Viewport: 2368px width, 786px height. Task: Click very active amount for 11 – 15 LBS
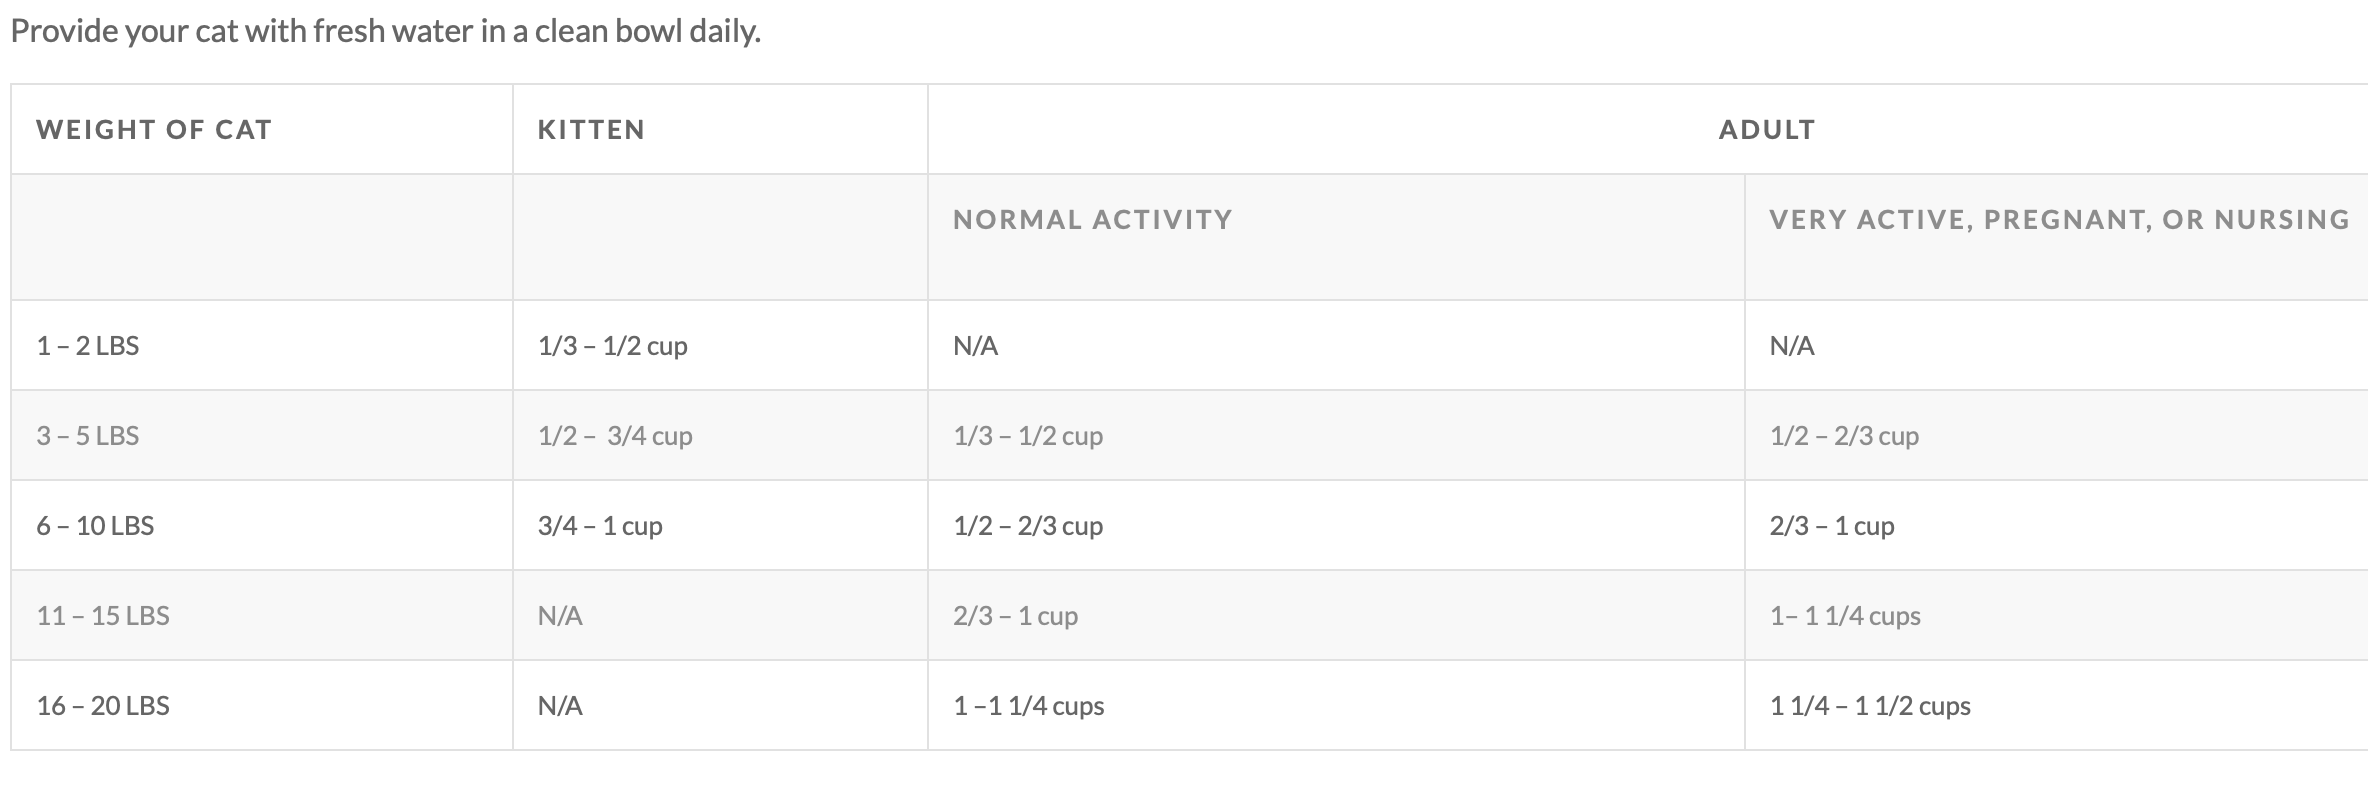point(1845,616)
